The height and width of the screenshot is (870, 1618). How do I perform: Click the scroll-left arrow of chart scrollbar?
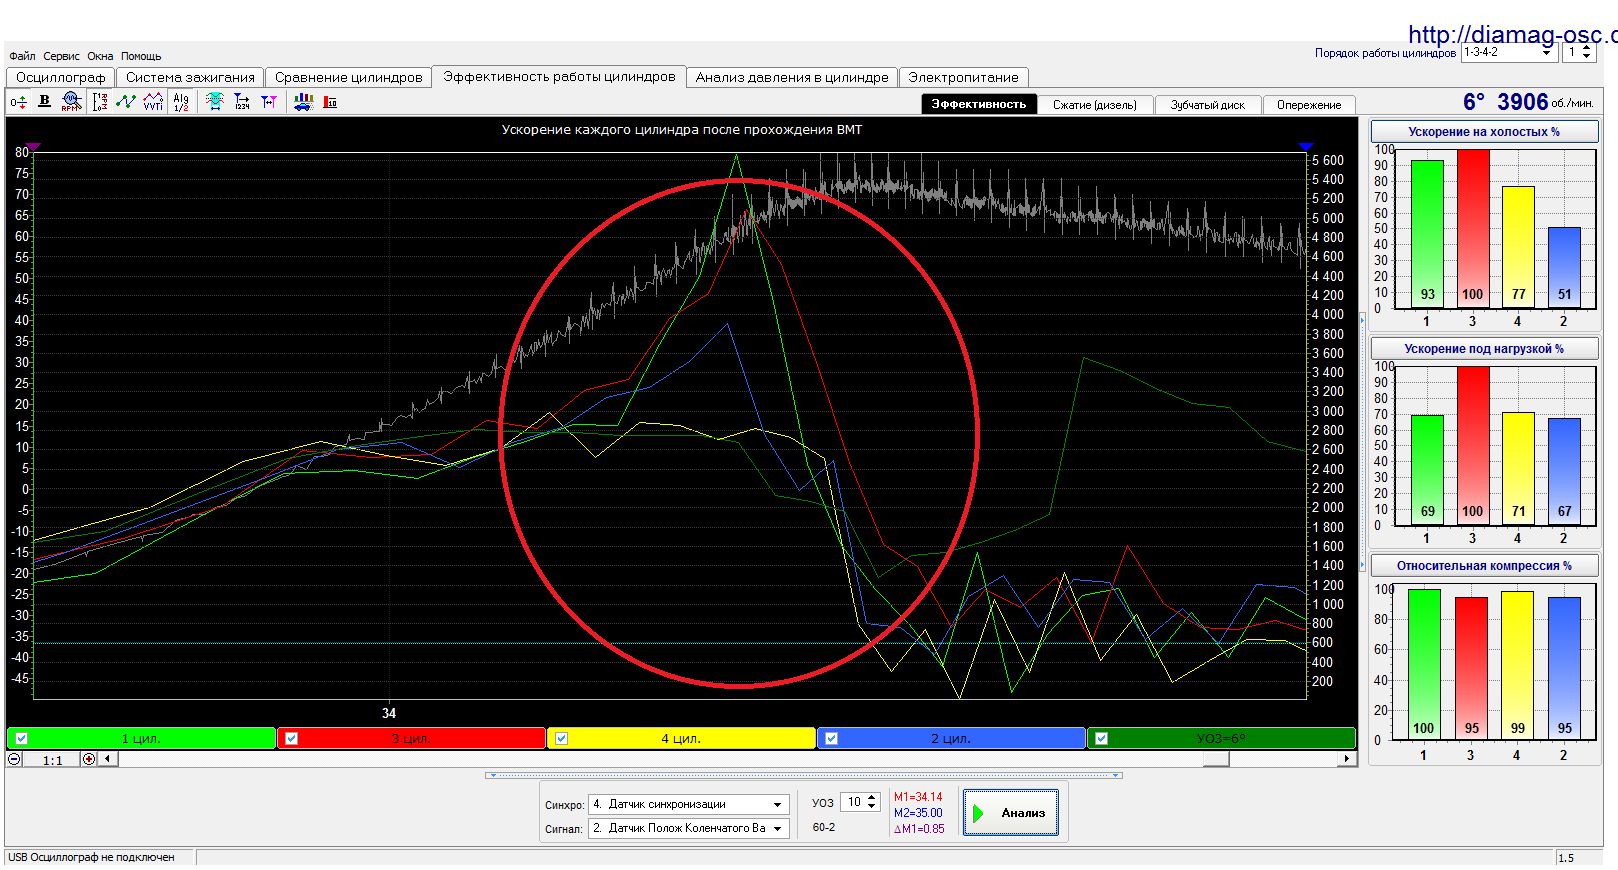[x=107, y=759]
